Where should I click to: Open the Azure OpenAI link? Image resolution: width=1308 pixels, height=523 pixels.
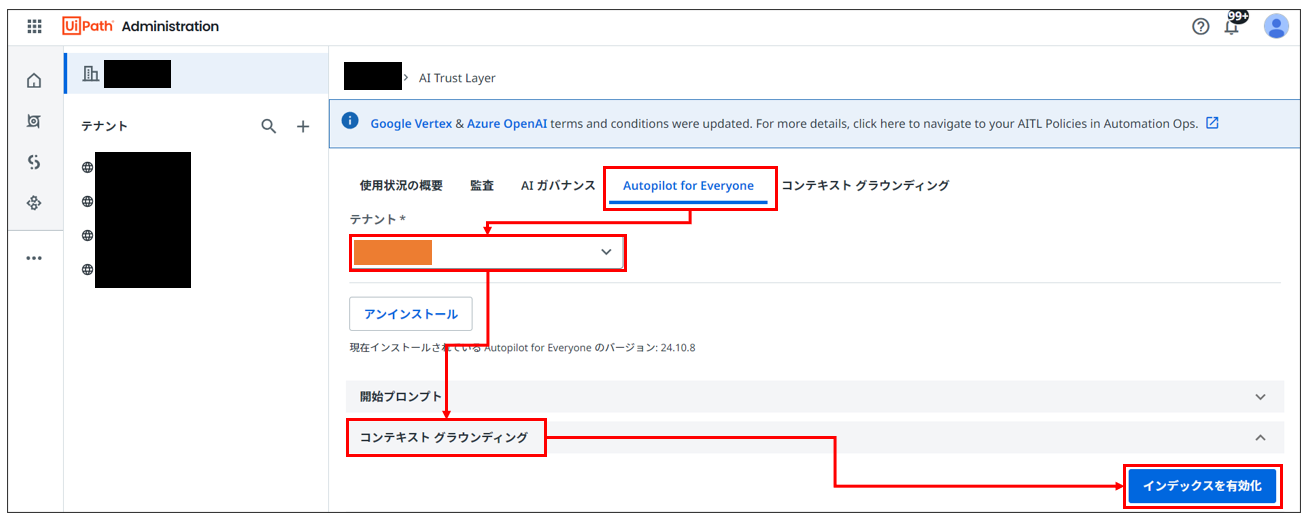(507, 124)
